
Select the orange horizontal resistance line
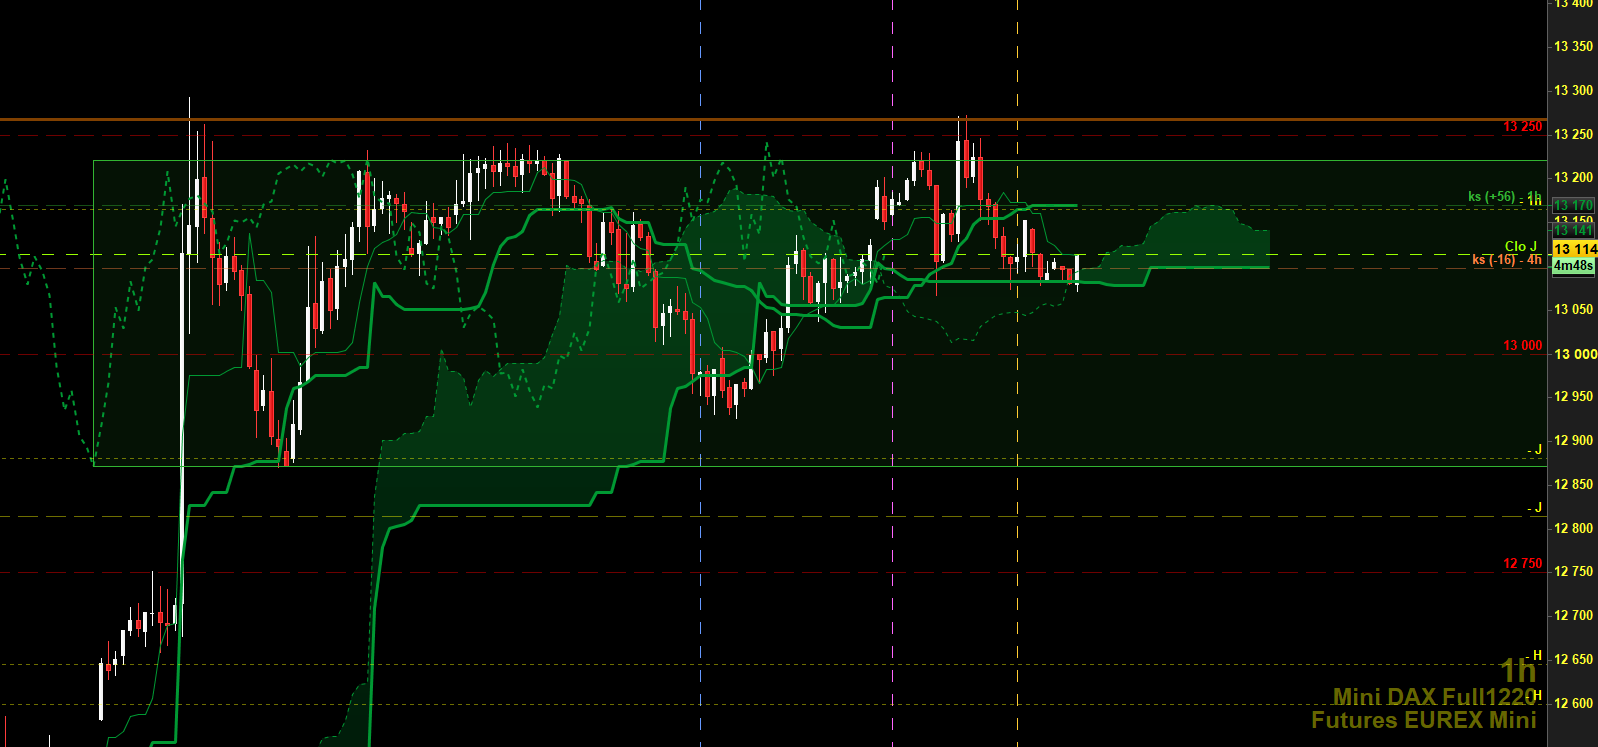click(773, 119)
